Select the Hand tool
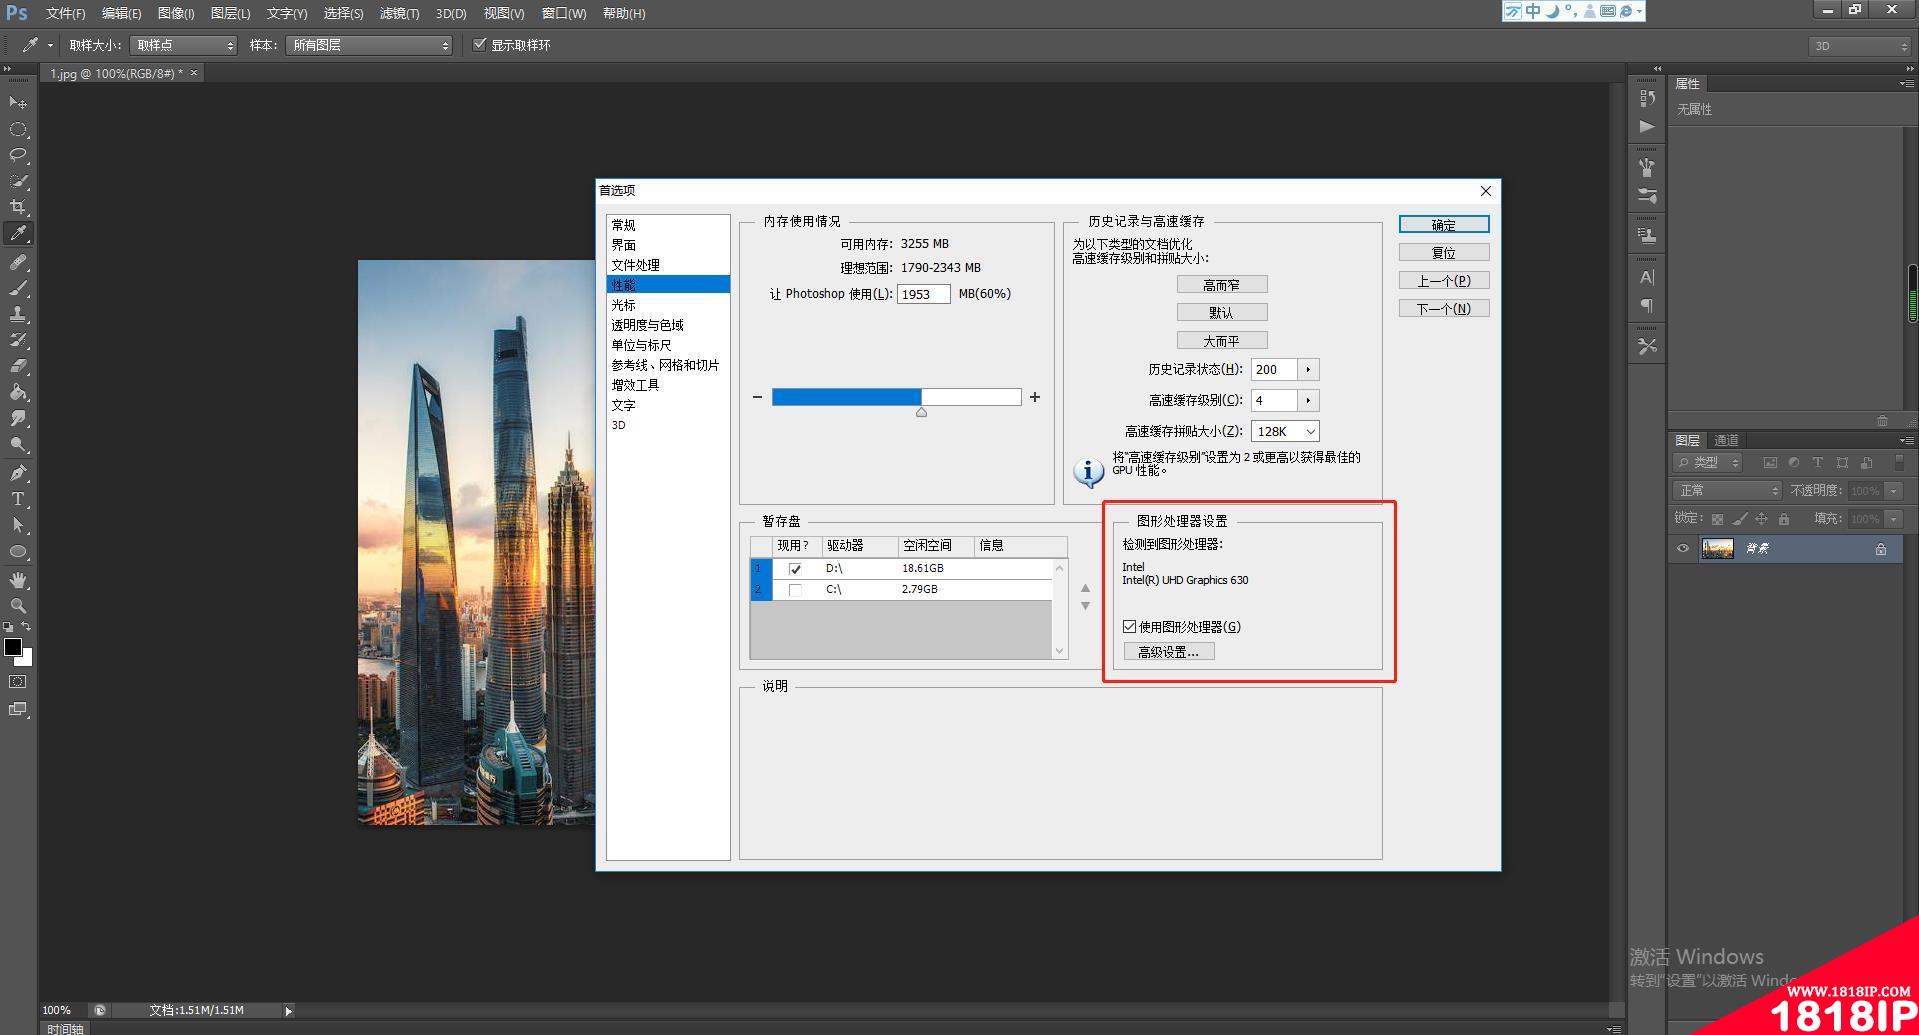1919x1035 pixels. coord(18,580)
